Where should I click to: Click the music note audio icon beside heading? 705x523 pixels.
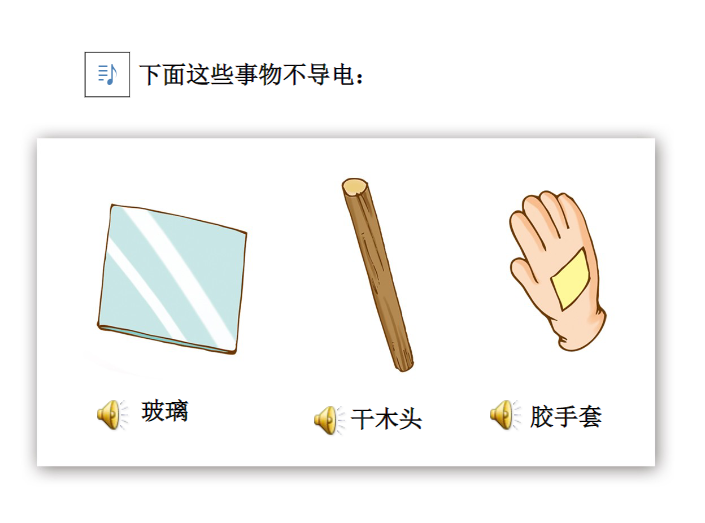coord(107,74)
